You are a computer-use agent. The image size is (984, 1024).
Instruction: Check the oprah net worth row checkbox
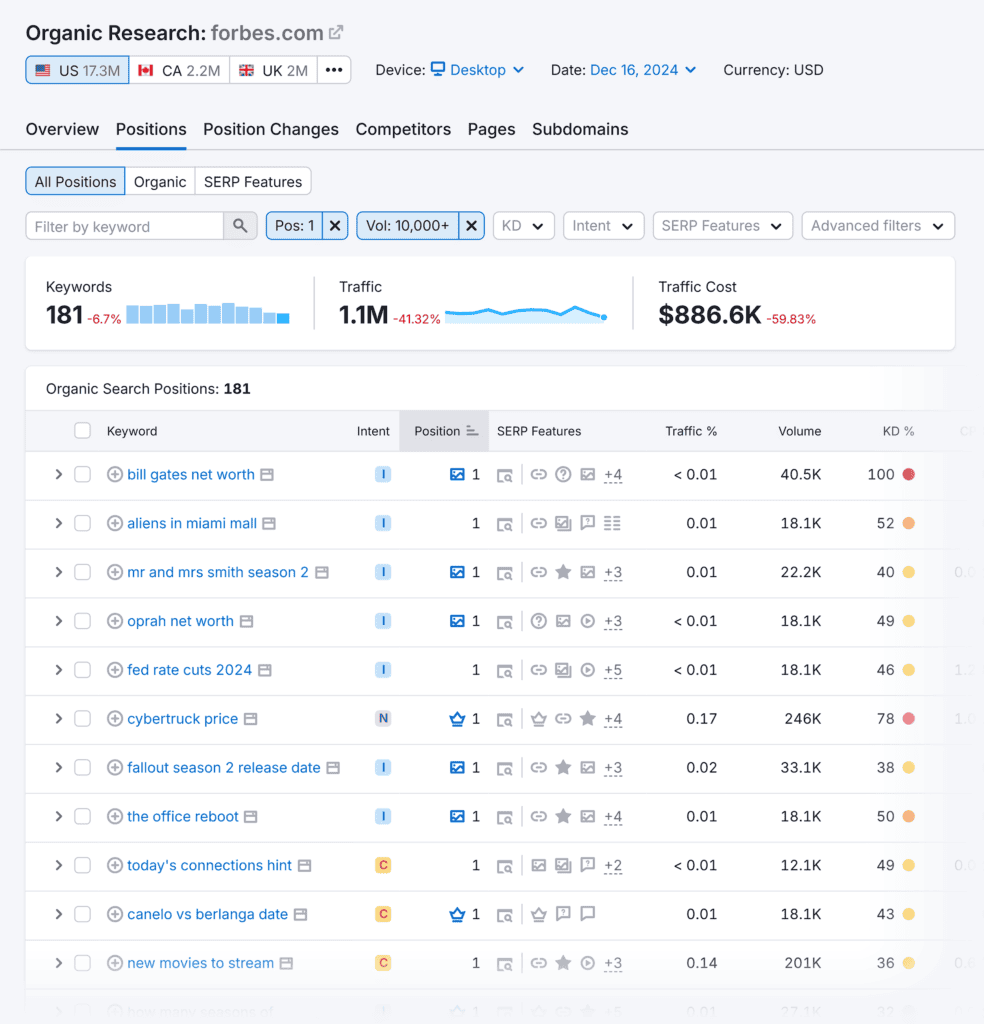click(x=82, y=621)
